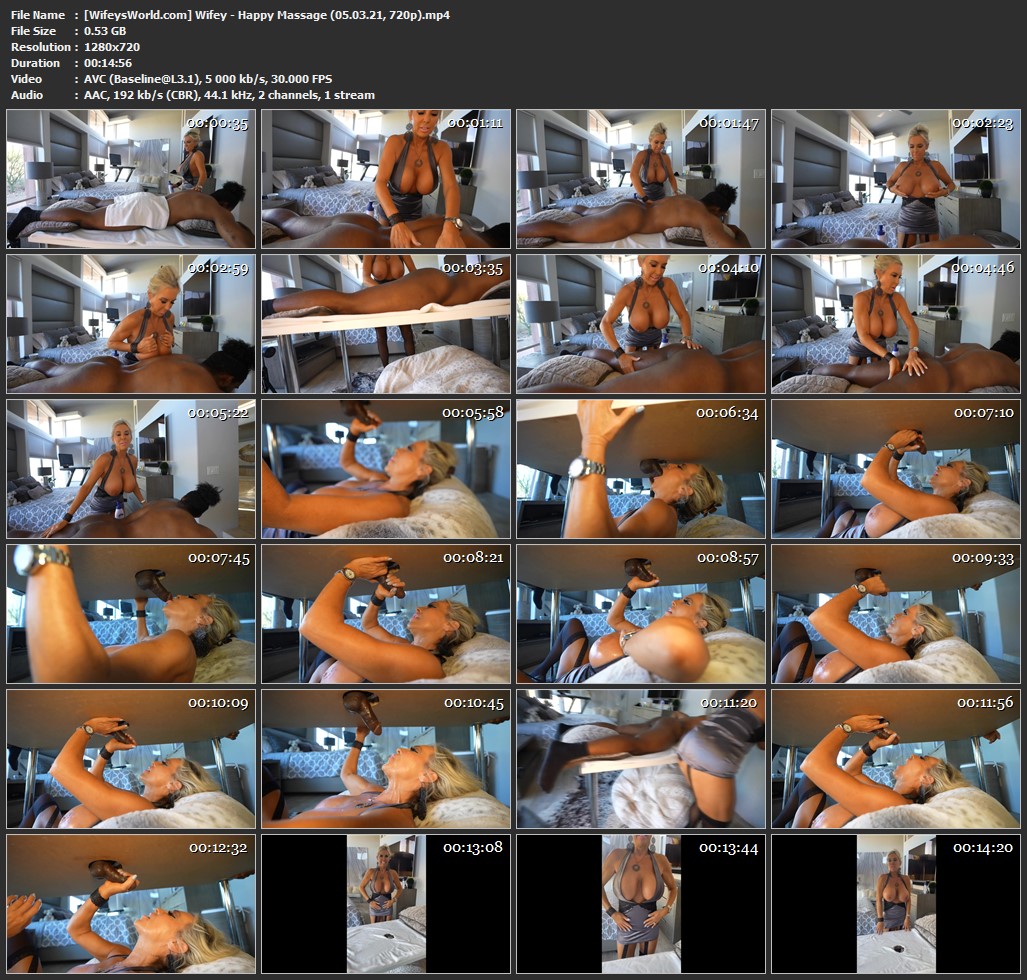Click the 'Resolution' label
This screenshot has height=980, width=1027.
pyautogui.click(x=41, y=47)
